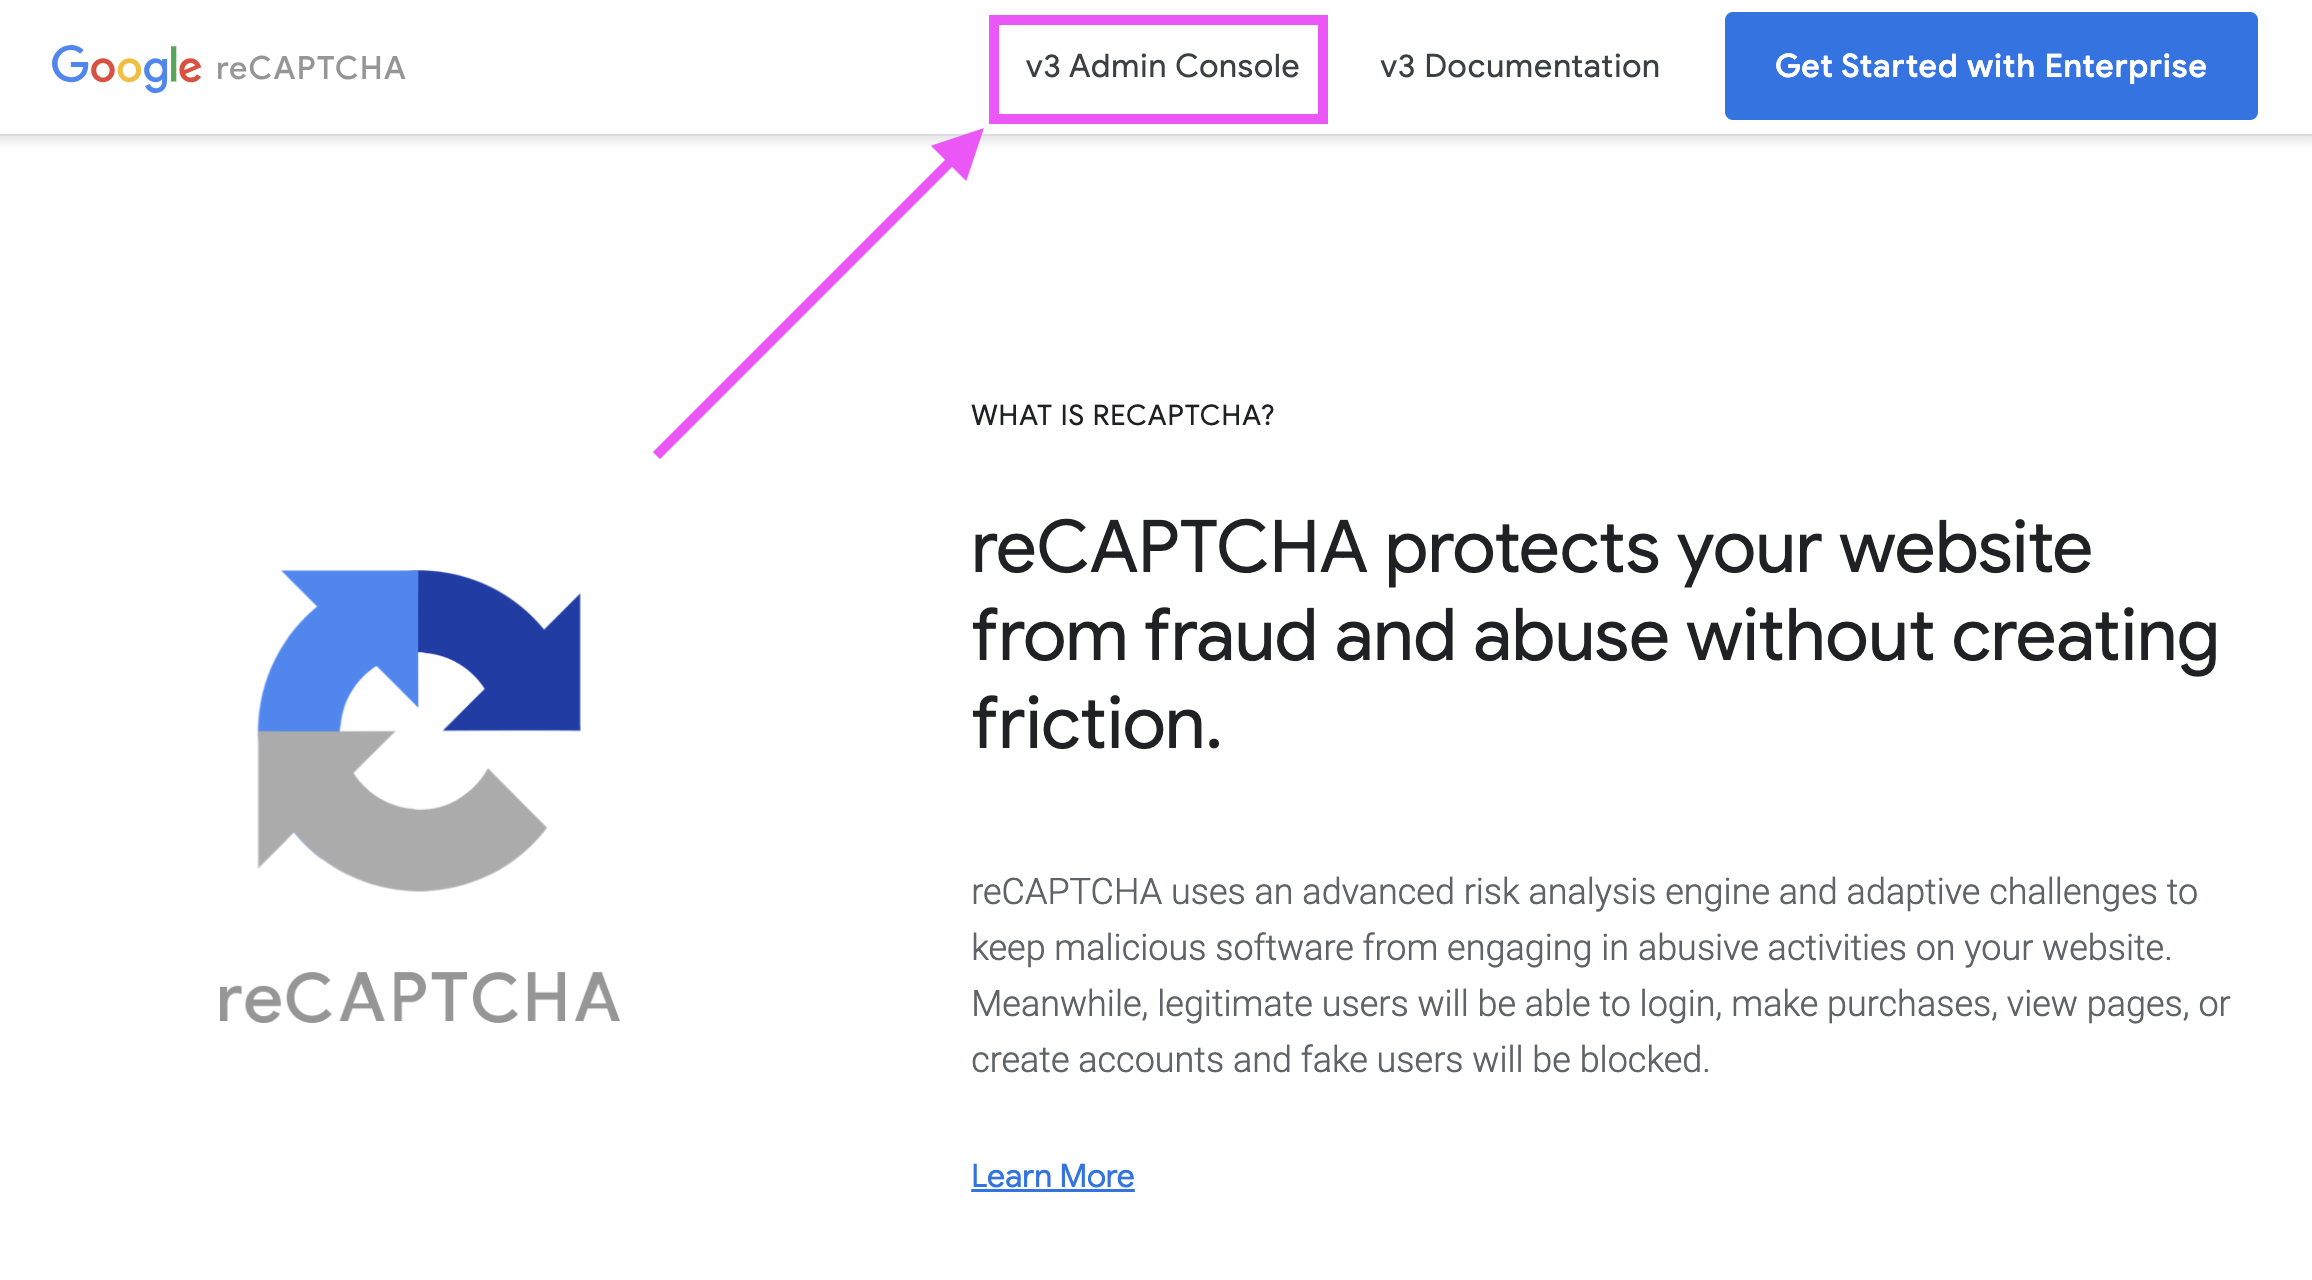This screenshot has height=1280, width=2312.
Task: Go to the v3 Documentation page
Action: point(1518,66)
